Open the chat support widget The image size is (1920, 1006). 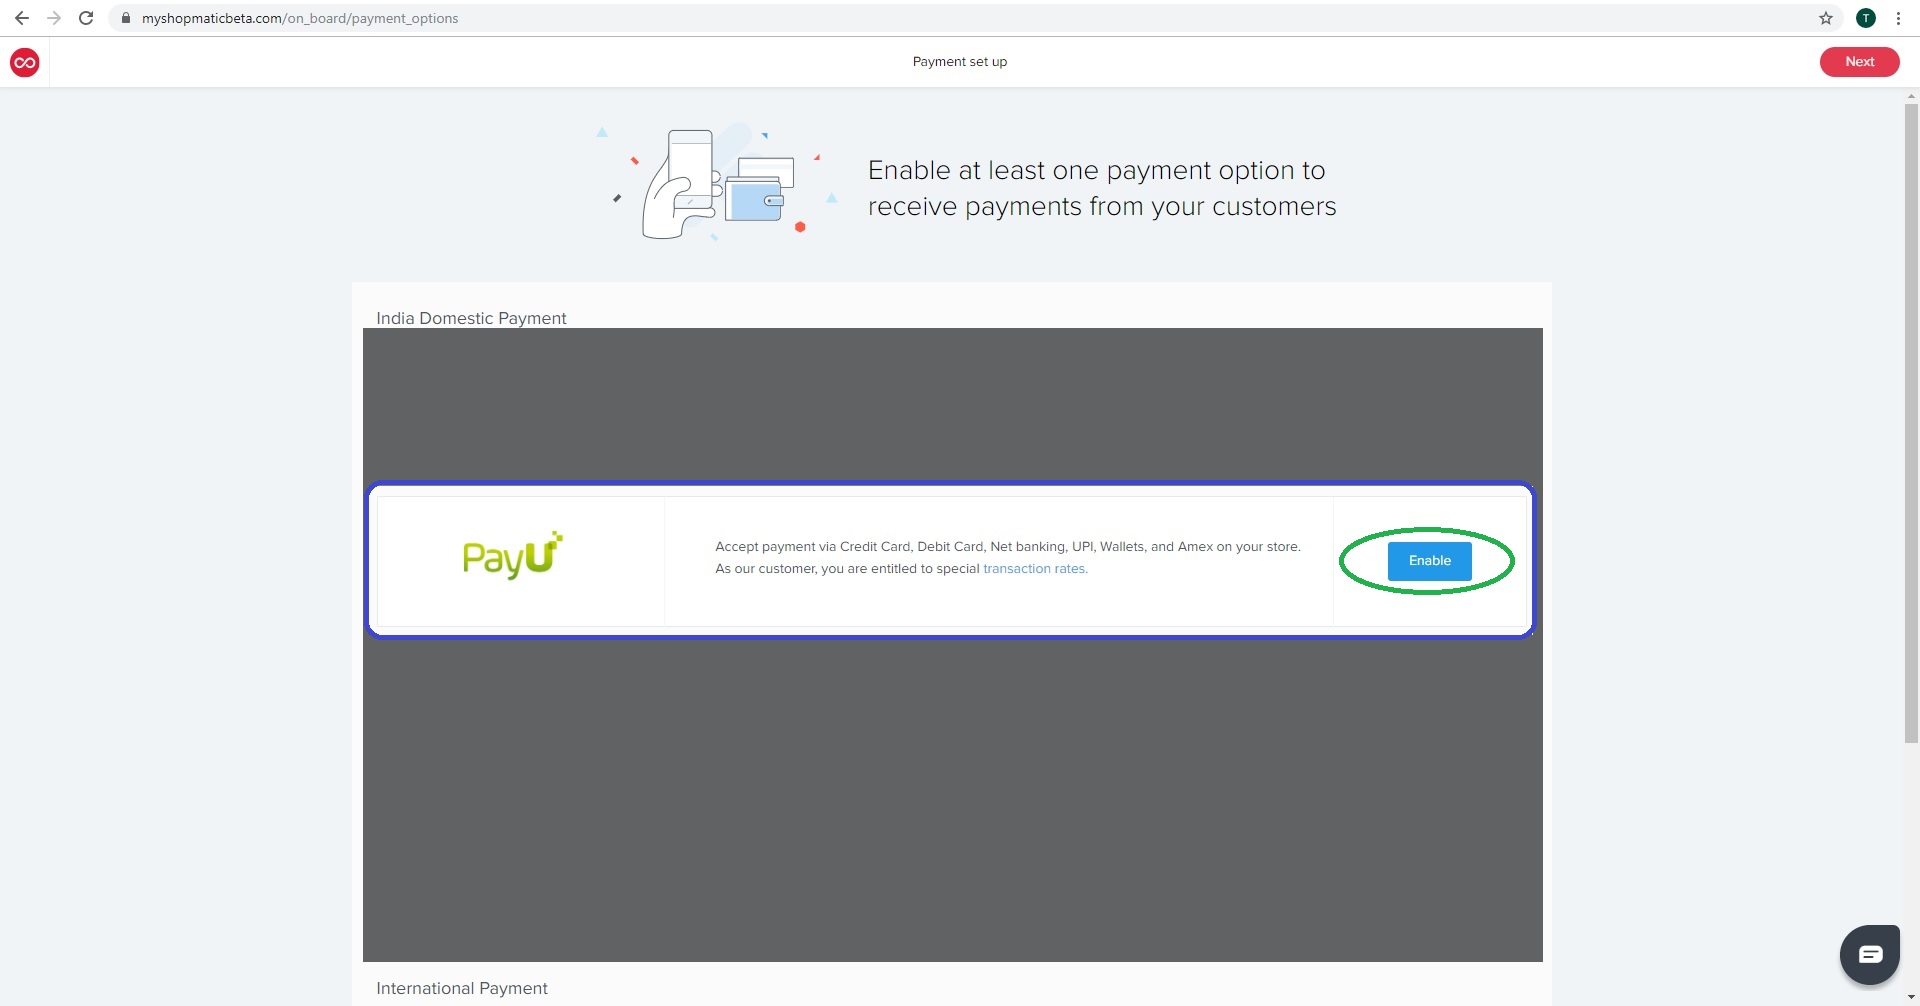(1870, 954)
